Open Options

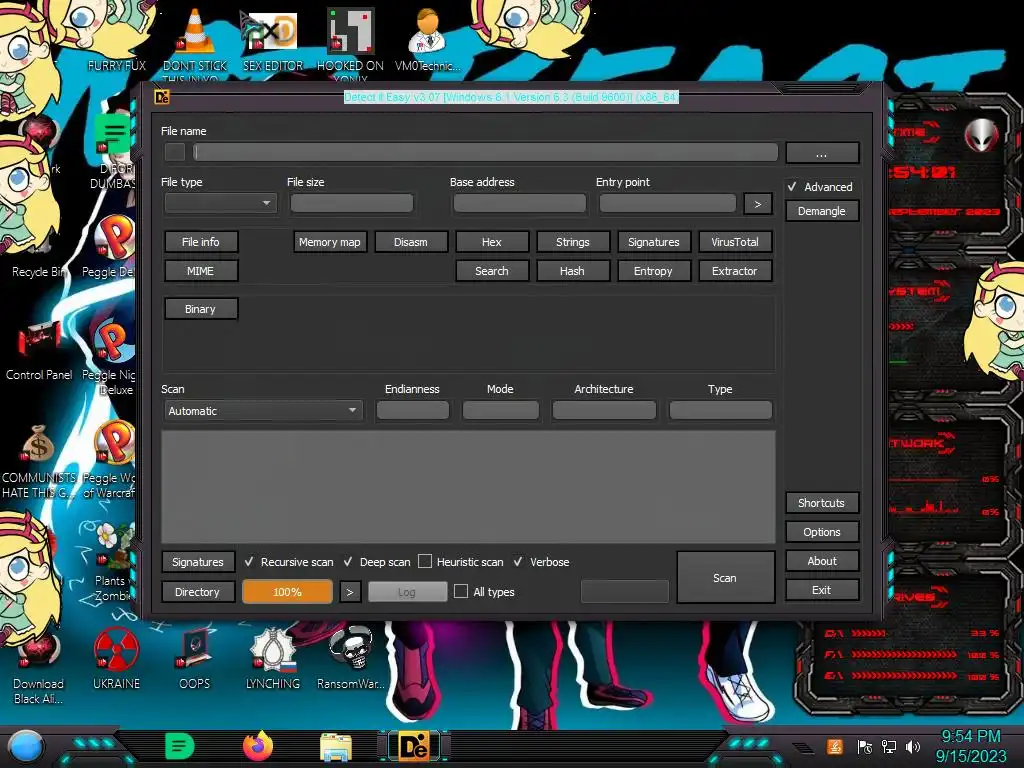pos(822,532)
